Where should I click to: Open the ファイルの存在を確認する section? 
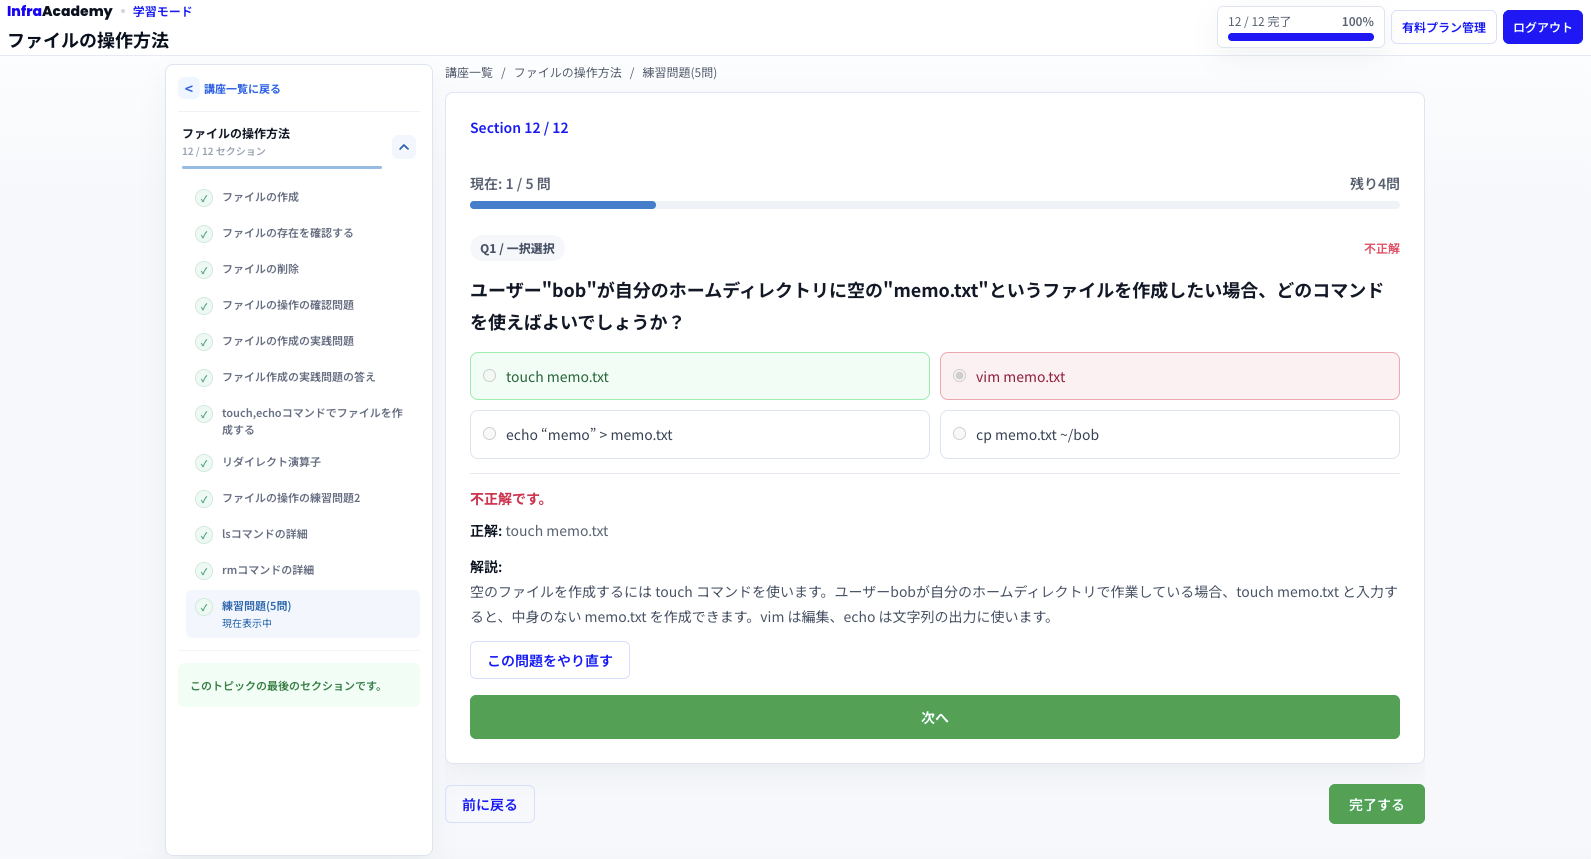302,234
